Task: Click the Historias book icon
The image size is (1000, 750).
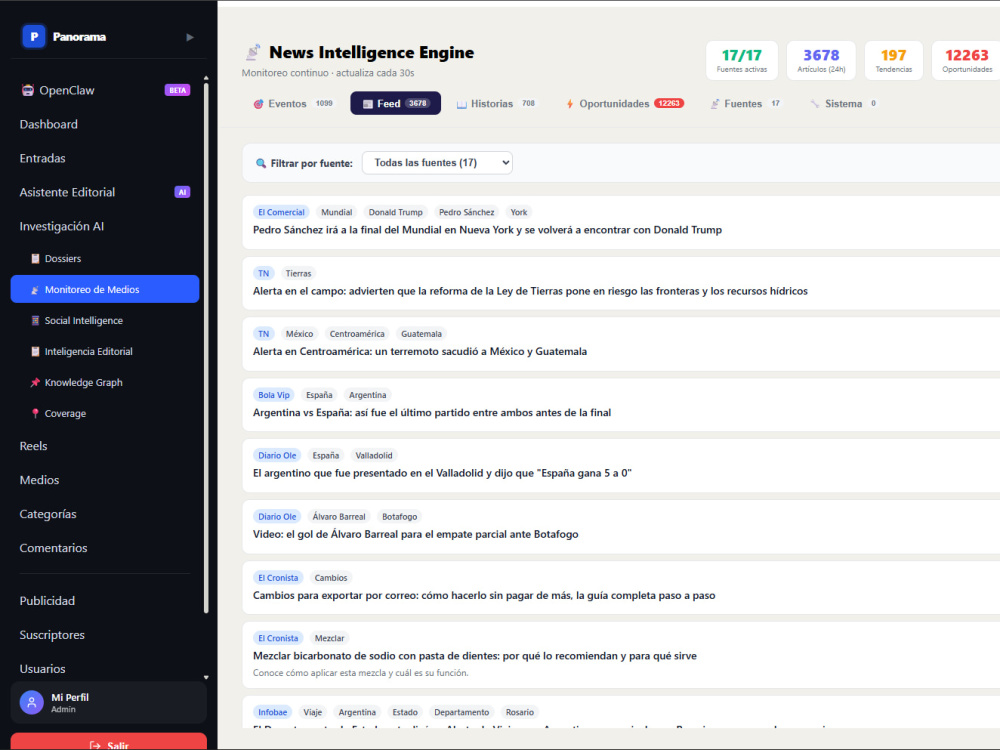Action: tap(462, 104)
